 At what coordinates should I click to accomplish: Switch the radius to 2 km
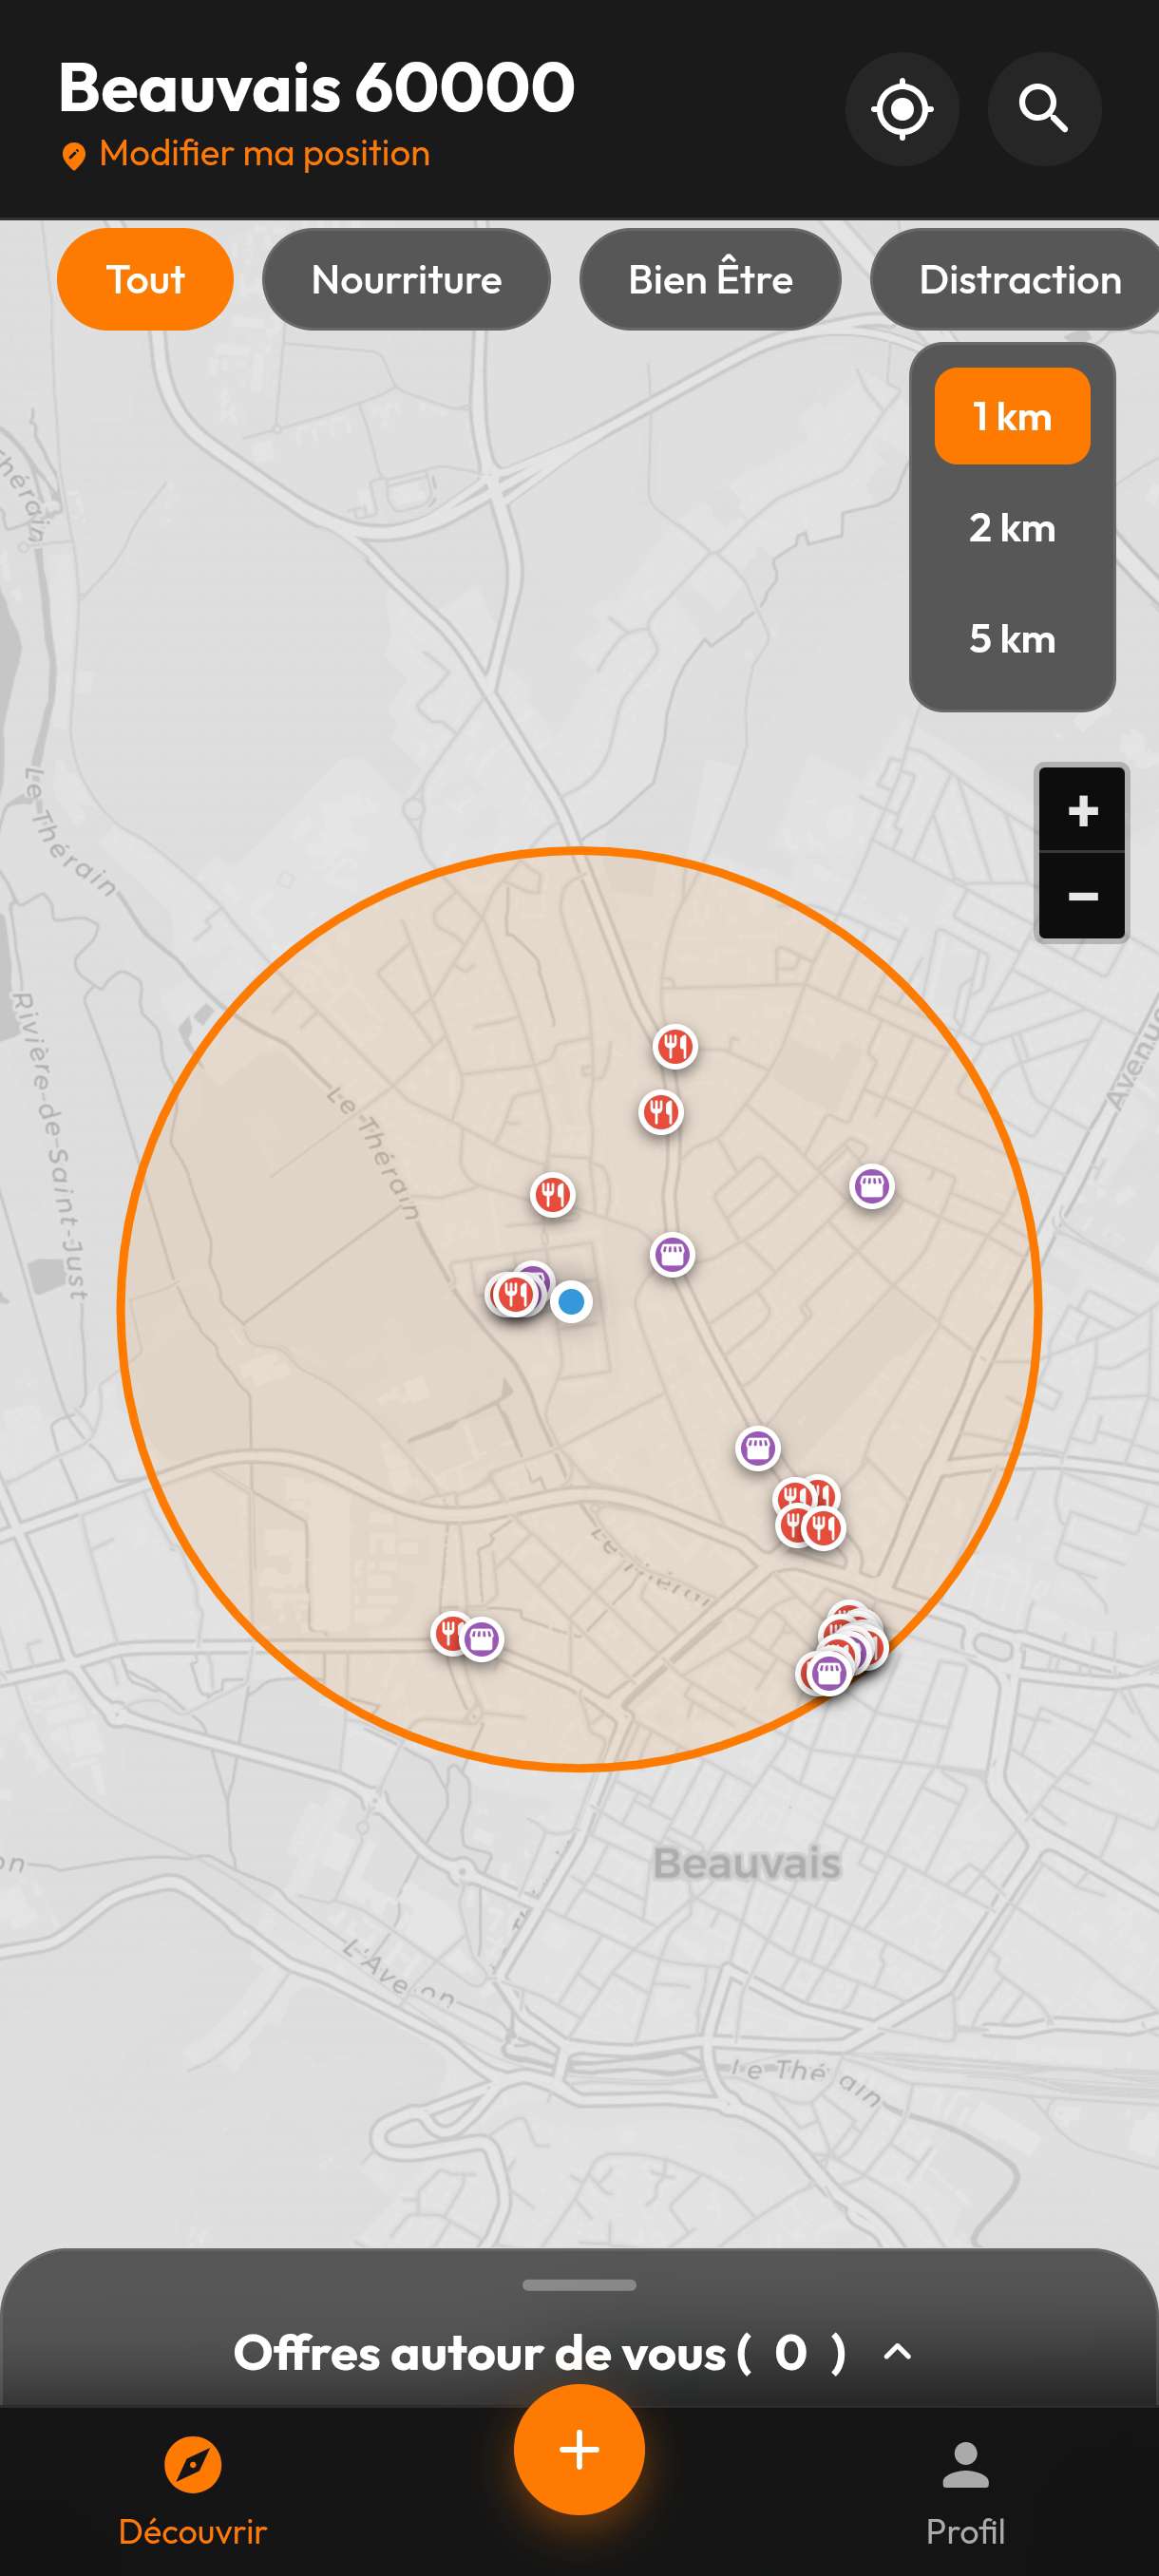pos(1011,528)
